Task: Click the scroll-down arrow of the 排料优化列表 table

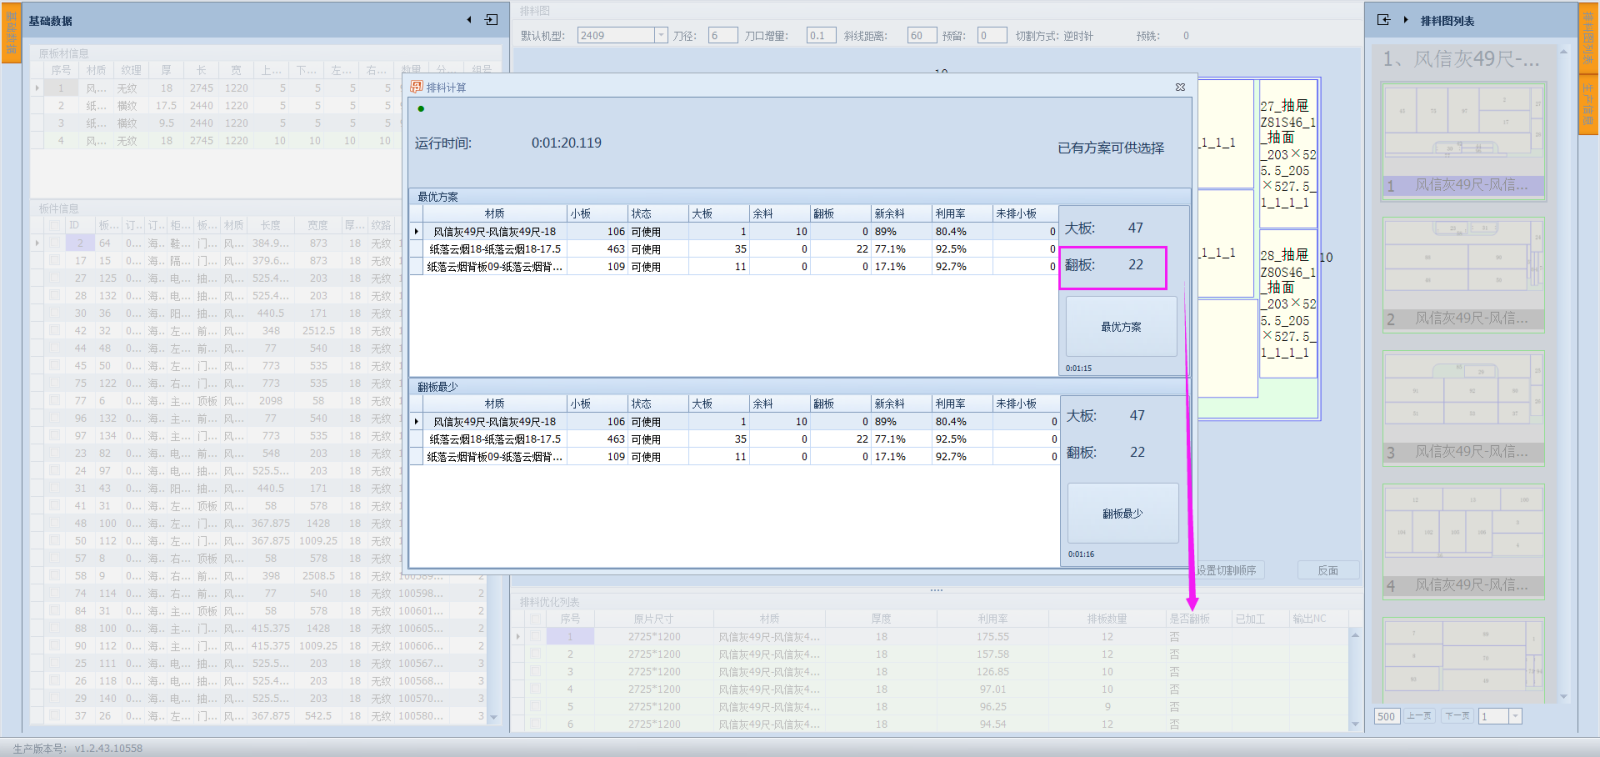Action: click(1356, 723)
